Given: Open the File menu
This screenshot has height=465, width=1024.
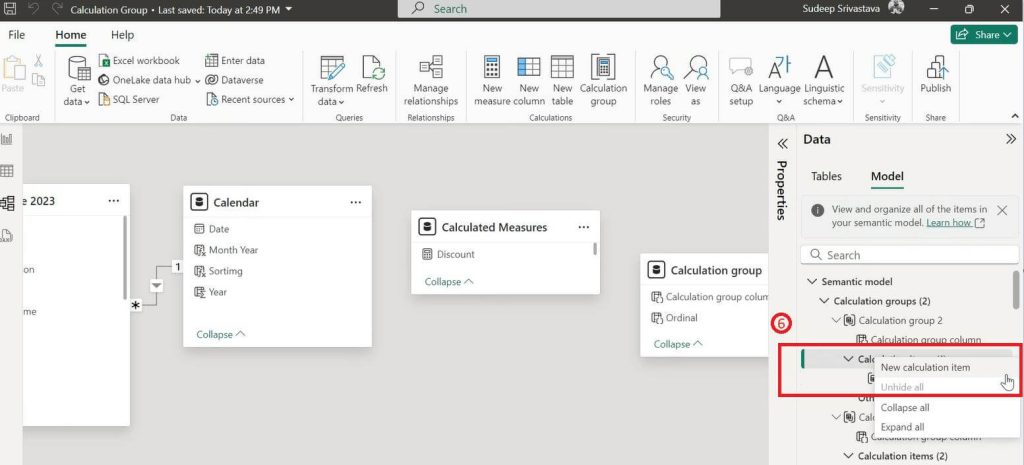Looking at the screenshot, I should (x=17, y=35).
